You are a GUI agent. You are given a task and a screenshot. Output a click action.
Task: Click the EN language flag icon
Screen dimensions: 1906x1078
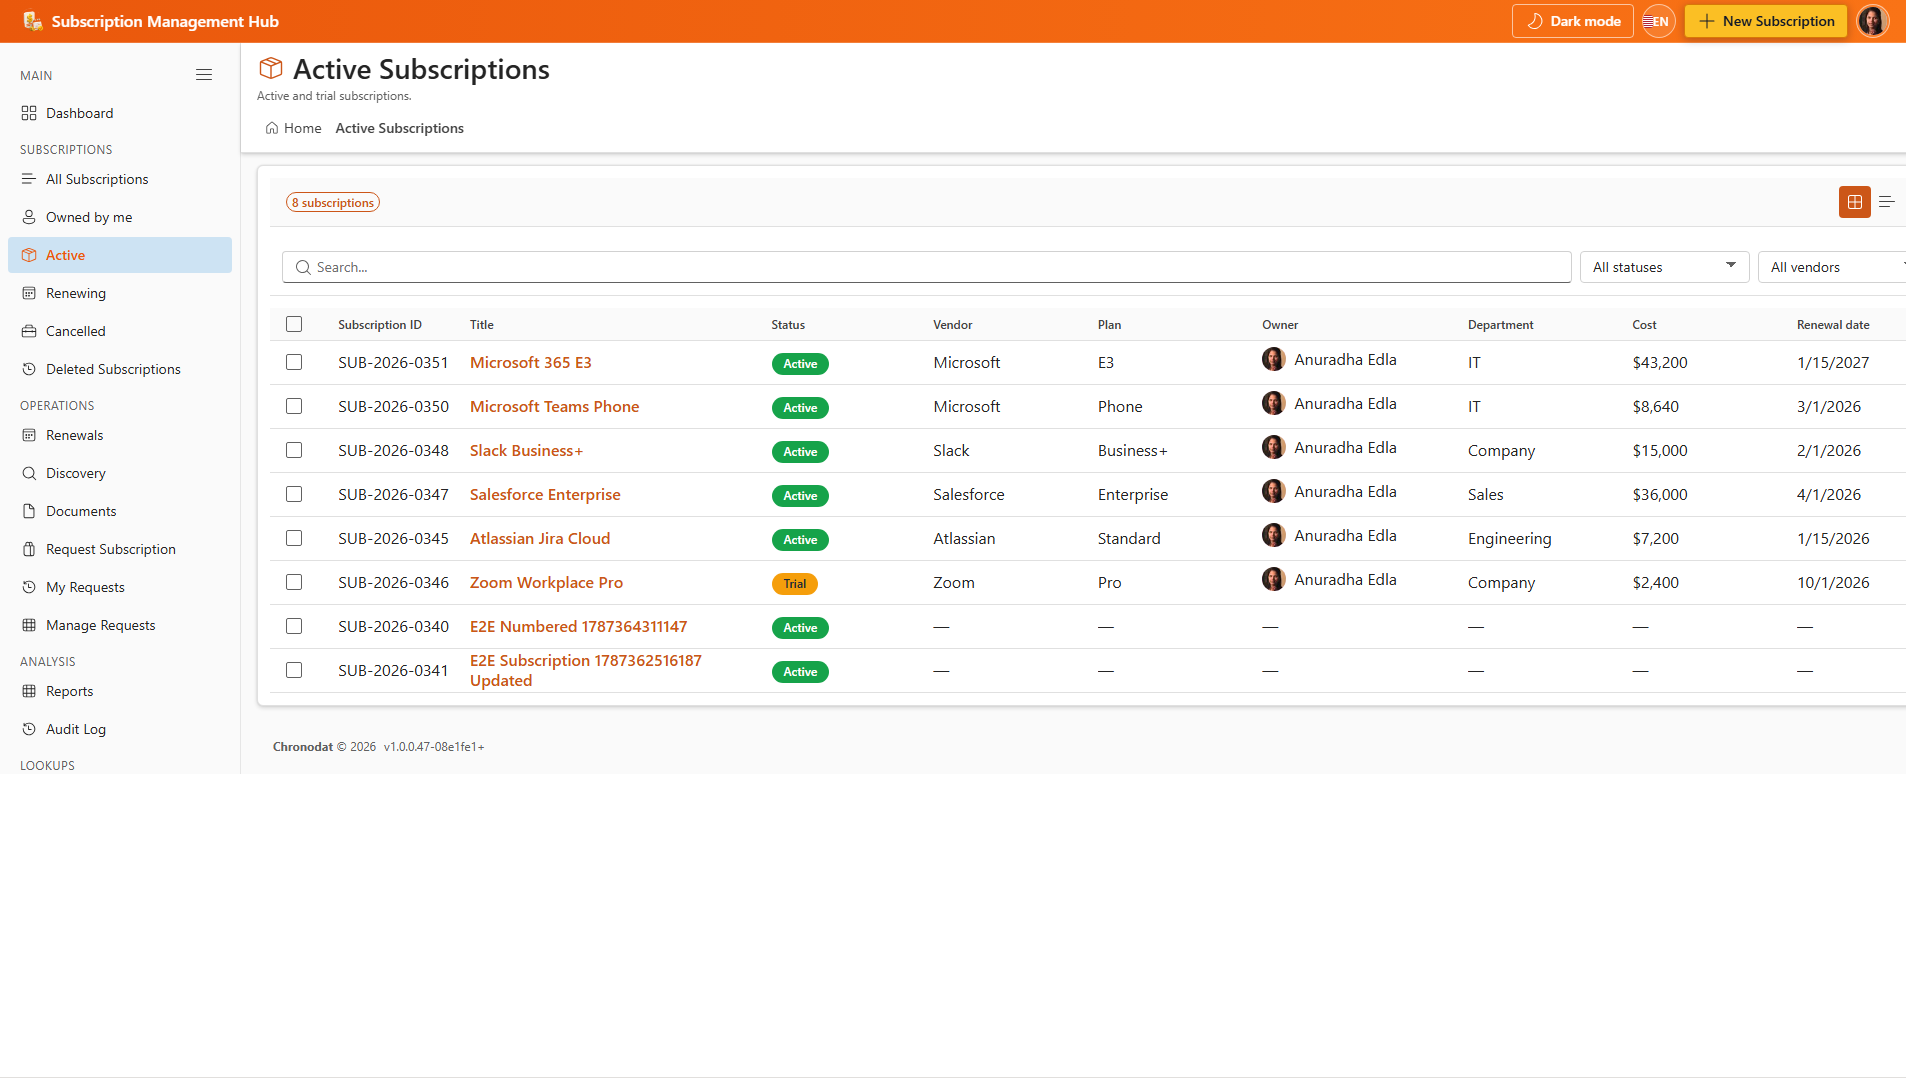pos(1658,21)
